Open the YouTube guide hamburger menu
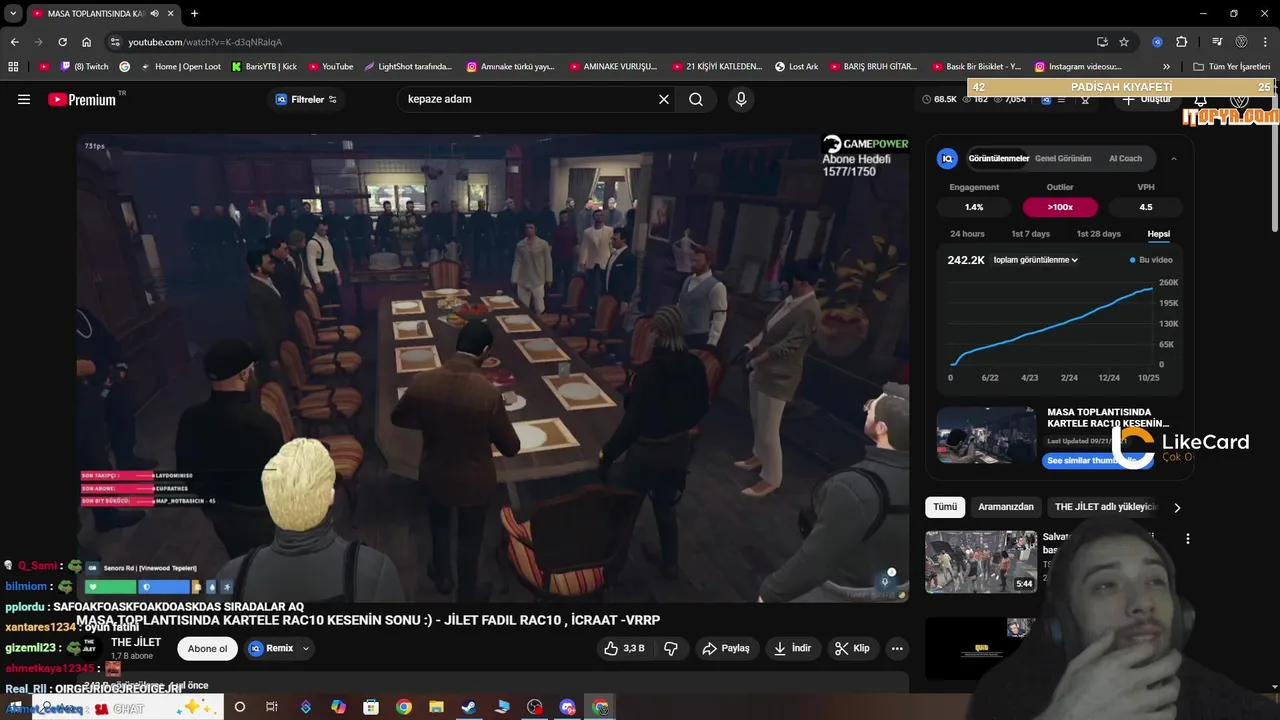The width and height of the screenshot is (1280, 720). tap(24, 99)
